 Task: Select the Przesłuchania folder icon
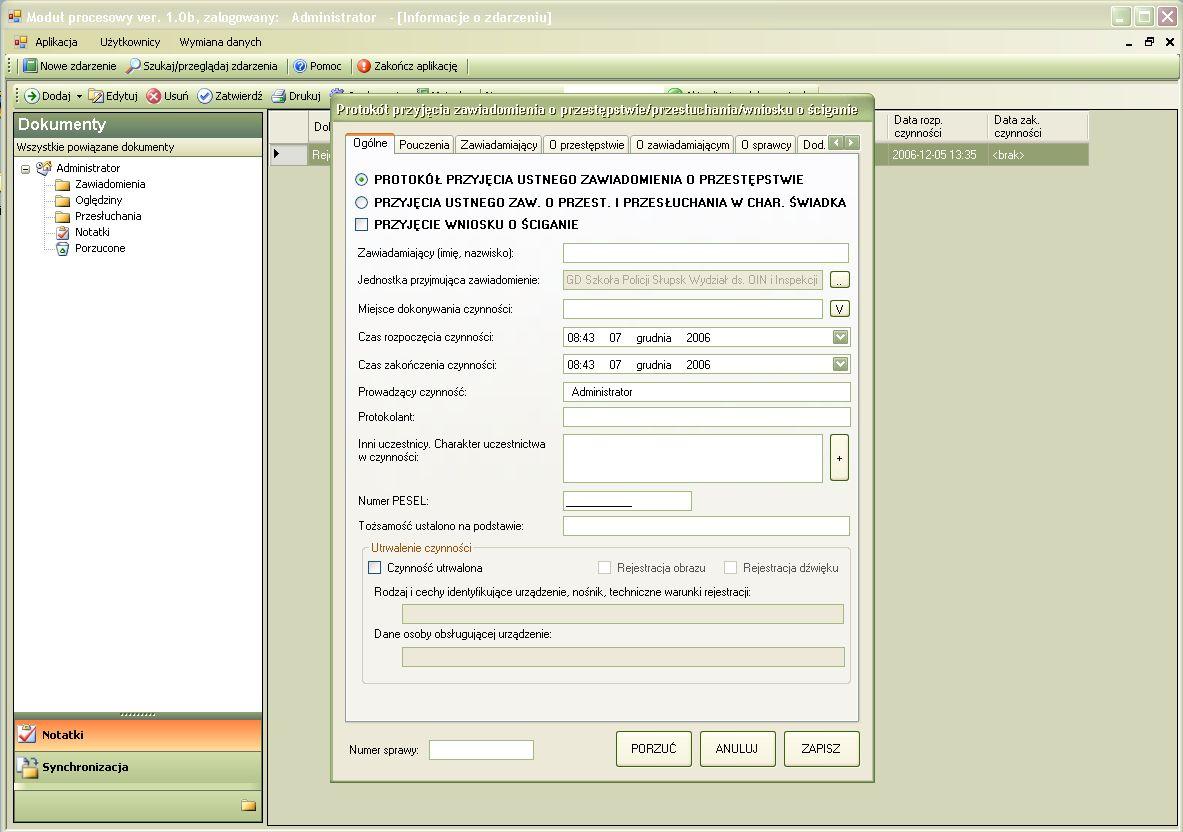pyautogui.click(x=63, y=216)
